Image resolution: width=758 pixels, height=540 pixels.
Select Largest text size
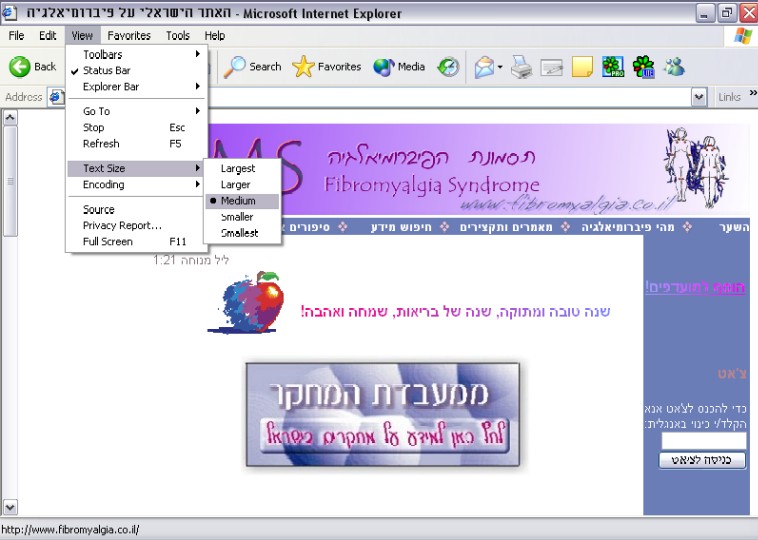[x=242, y=168]
